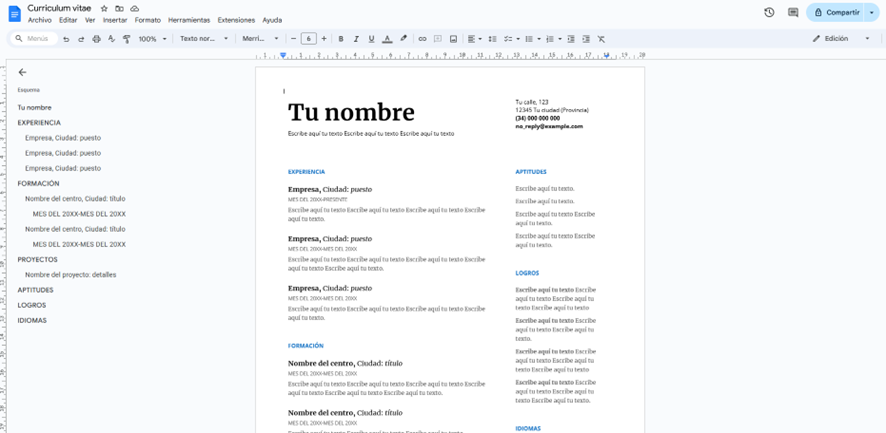Open the comments panel icon
This screenshot has height=433, width=886.
point(793,13)
